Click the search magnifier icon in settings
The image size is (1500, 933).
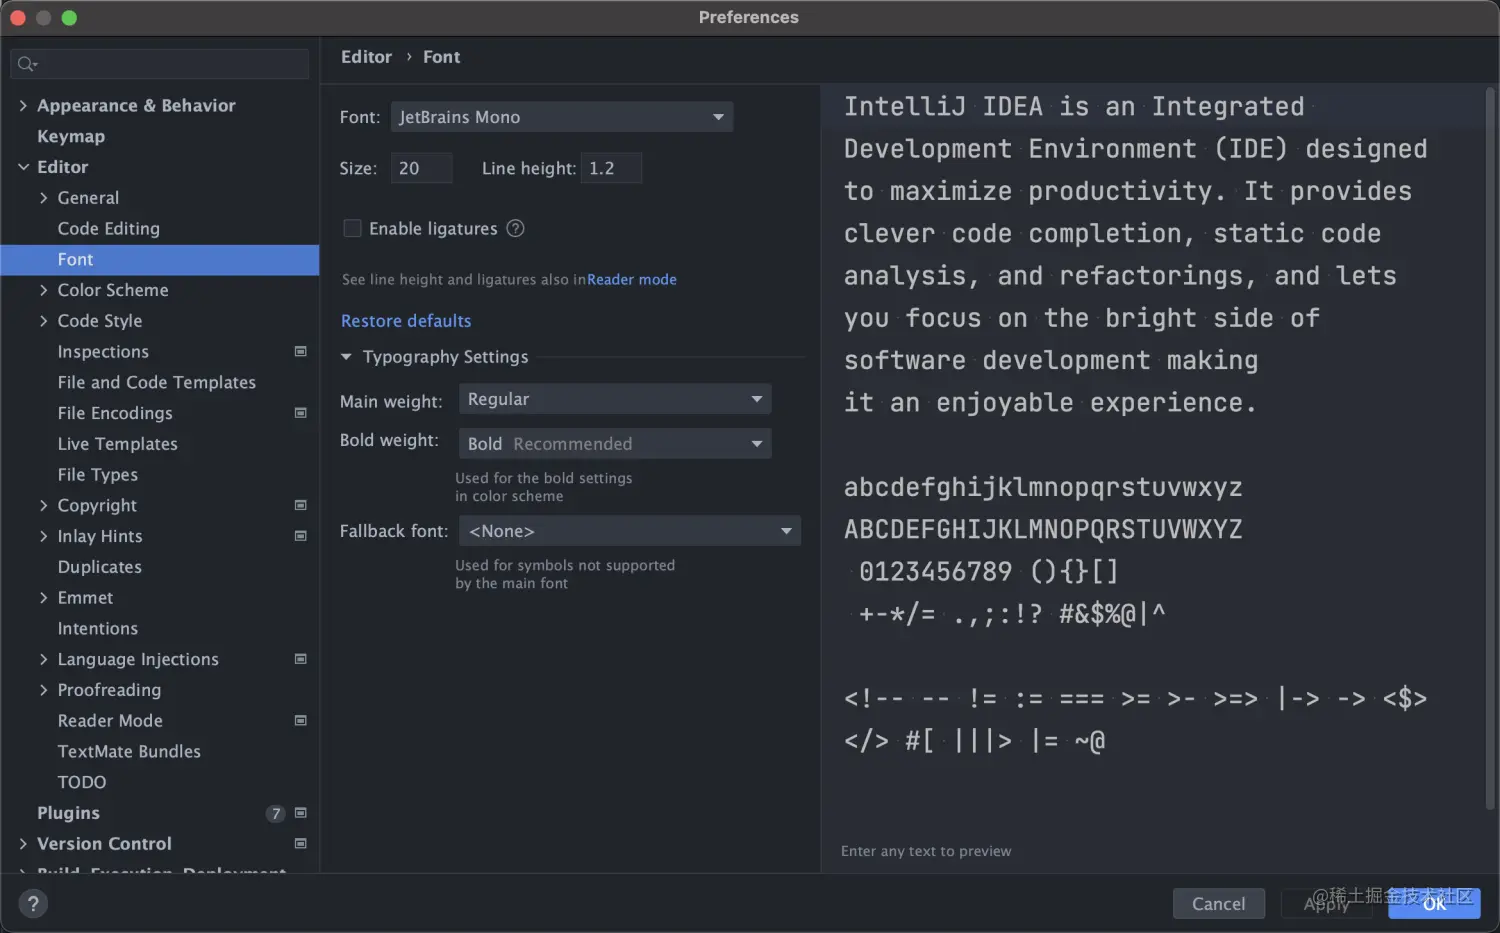tap(27, 64)
